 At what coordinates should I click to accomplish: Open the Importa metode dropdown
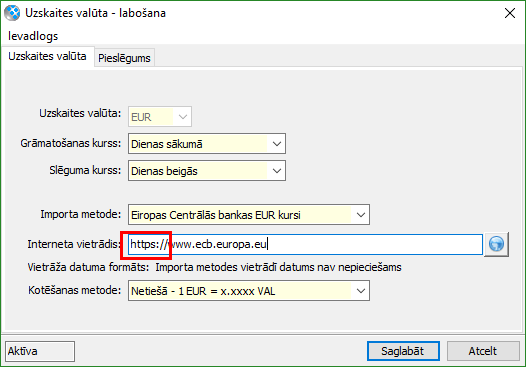point(249,214)
